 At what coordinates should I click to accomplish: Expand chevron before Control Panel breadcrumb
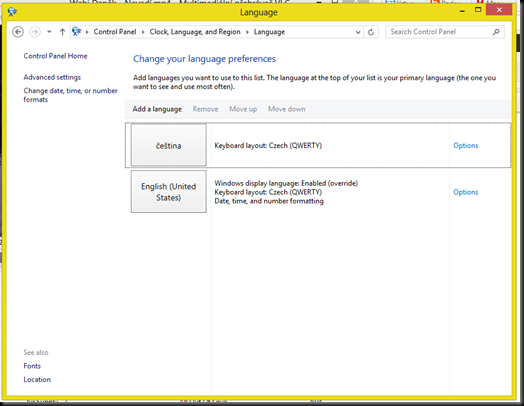pos(87,32)
